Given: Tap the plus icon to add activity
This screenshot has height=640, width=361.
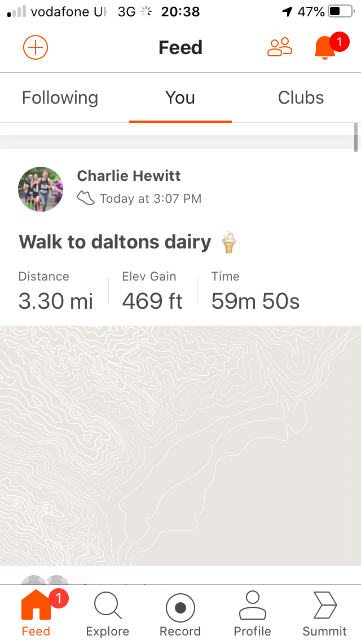Looking at the screenshot, I should (36, 47).
